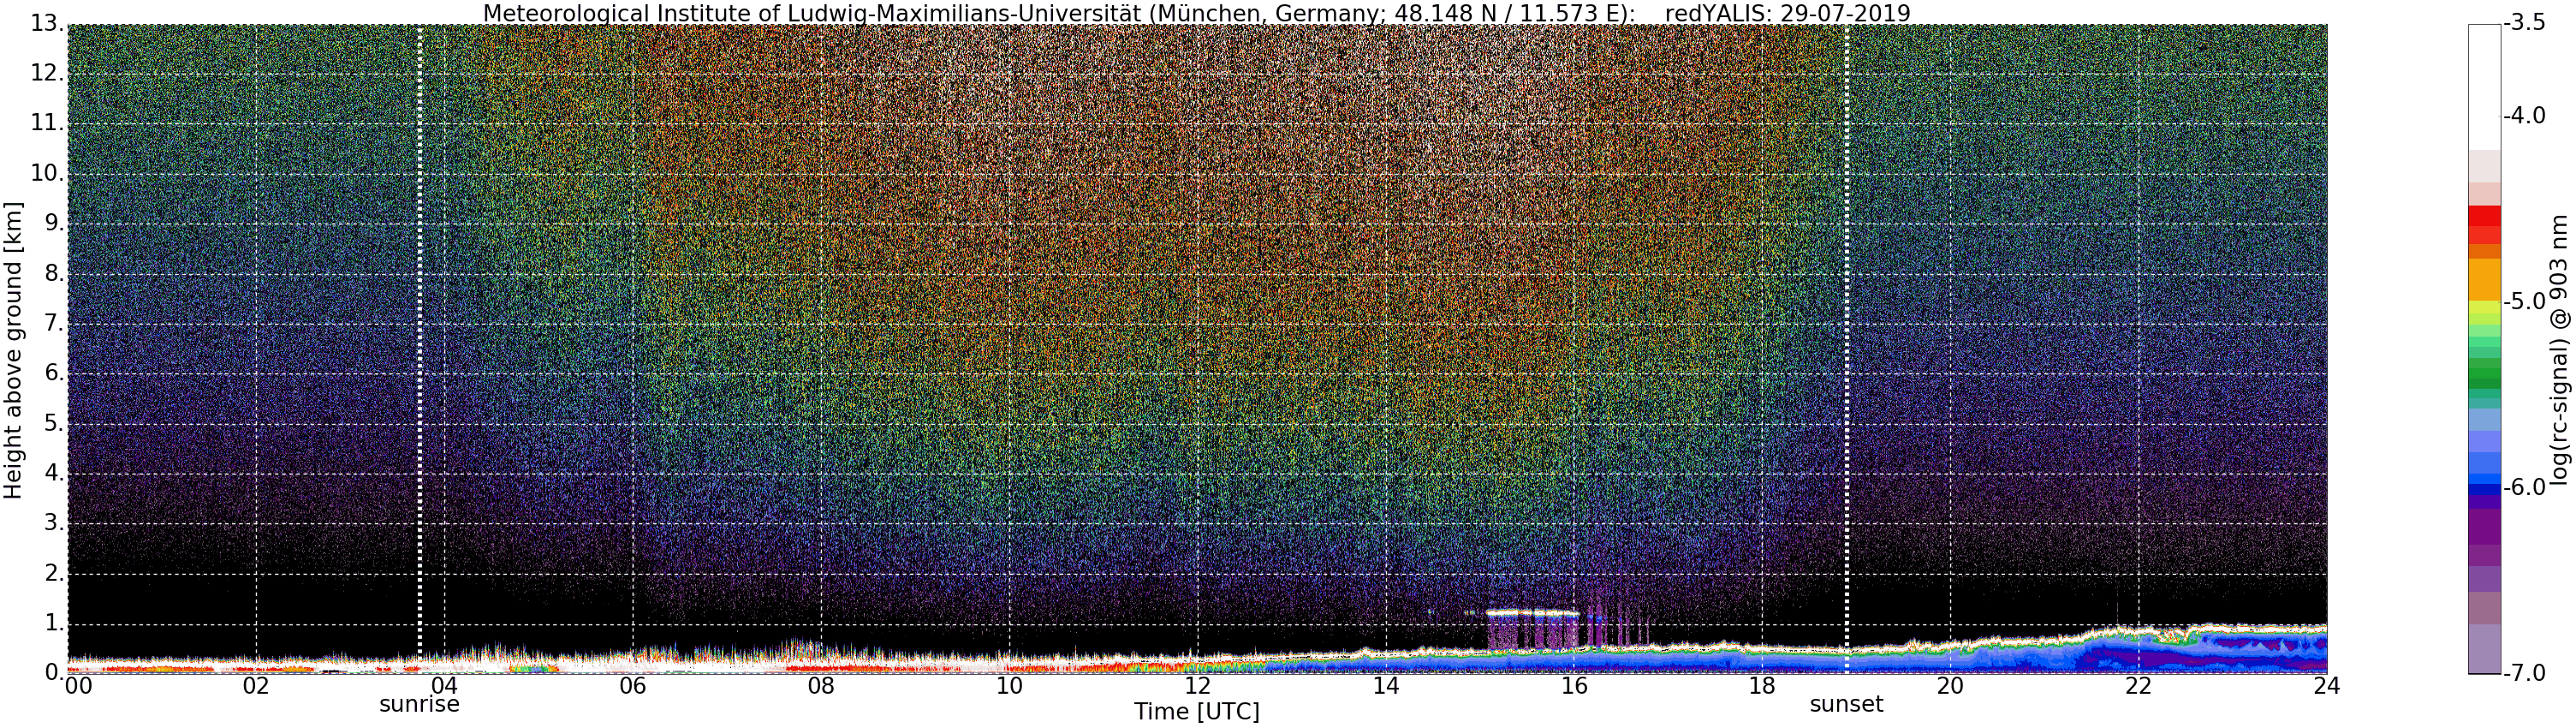
Task: Click the '00' tick on the time axis
Action: pyautogui.click(x=78, y=686)
